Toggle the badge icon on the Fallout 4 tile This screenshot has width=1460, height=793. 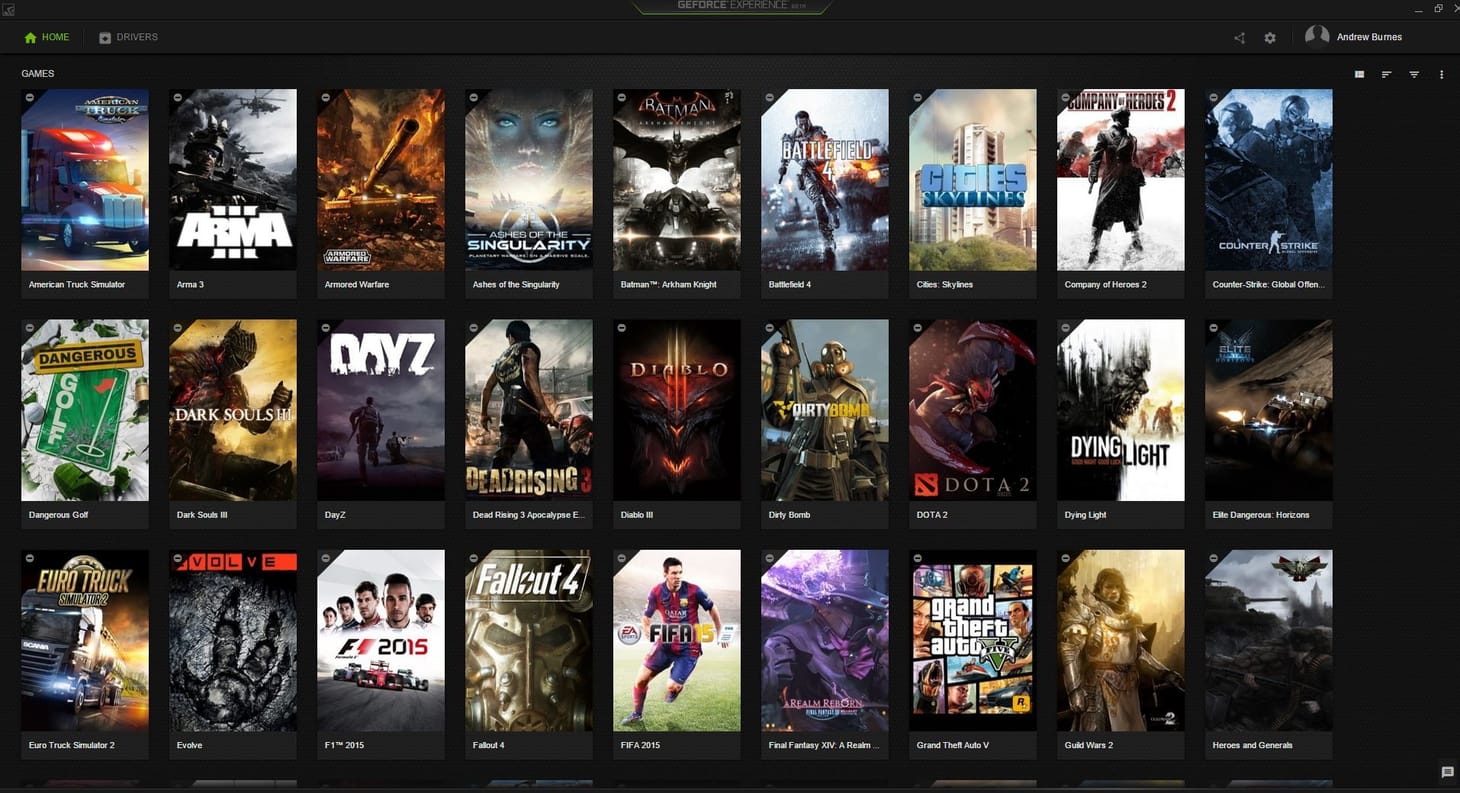(473, 558)
